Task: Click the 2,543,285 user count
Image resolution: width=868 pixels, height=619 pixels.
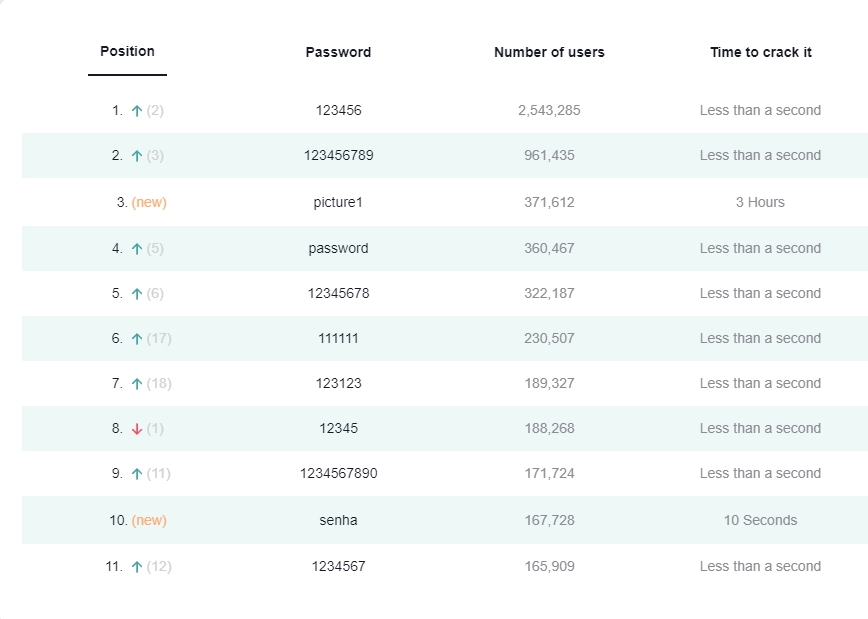Action: point(549,110)
